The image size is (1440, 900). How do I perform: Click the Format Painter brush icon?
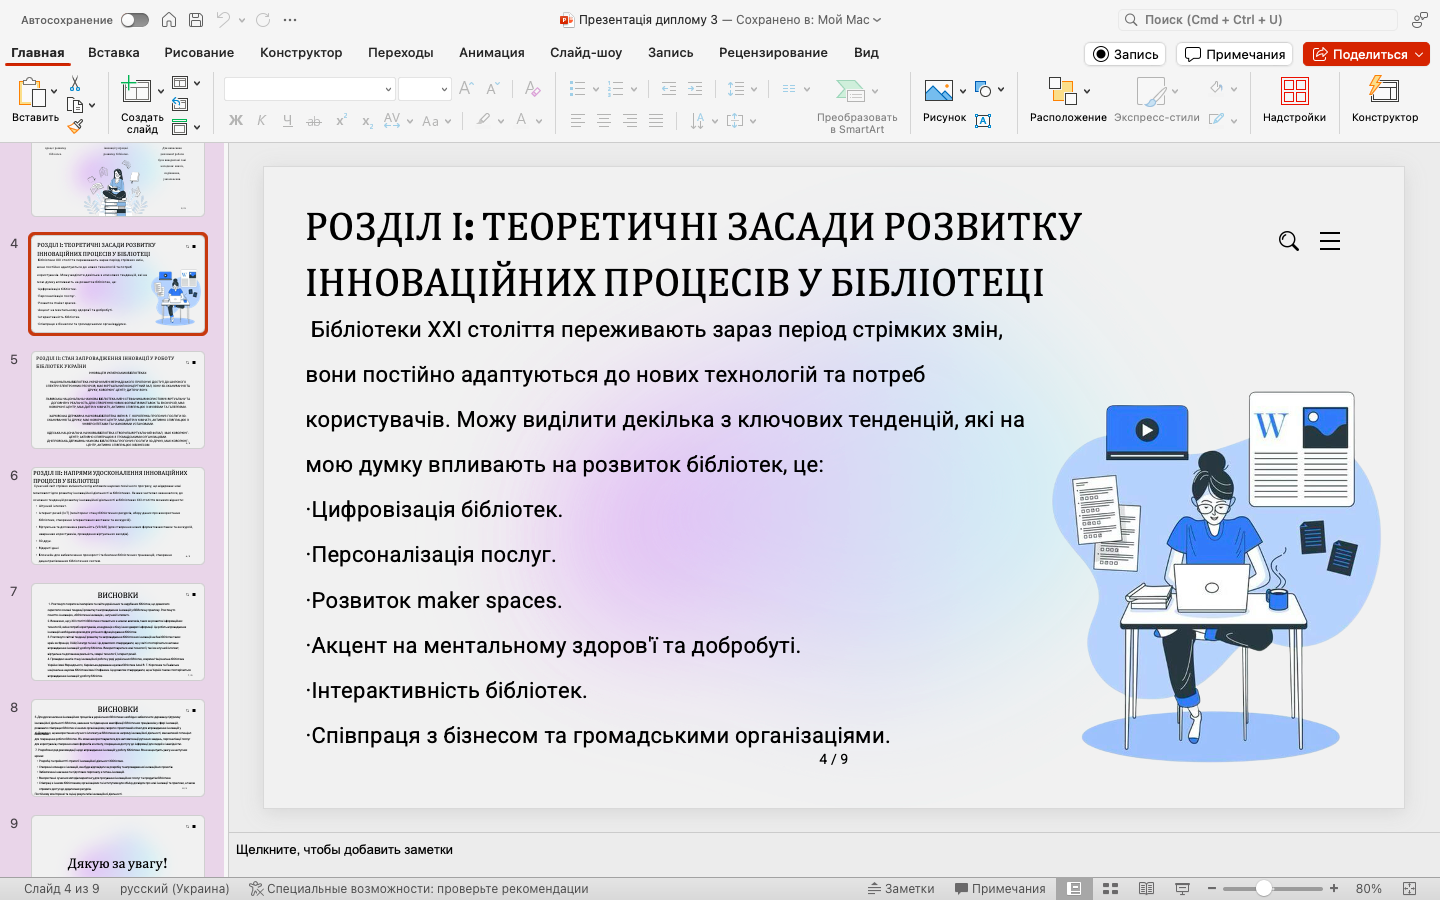pos(75,126)
